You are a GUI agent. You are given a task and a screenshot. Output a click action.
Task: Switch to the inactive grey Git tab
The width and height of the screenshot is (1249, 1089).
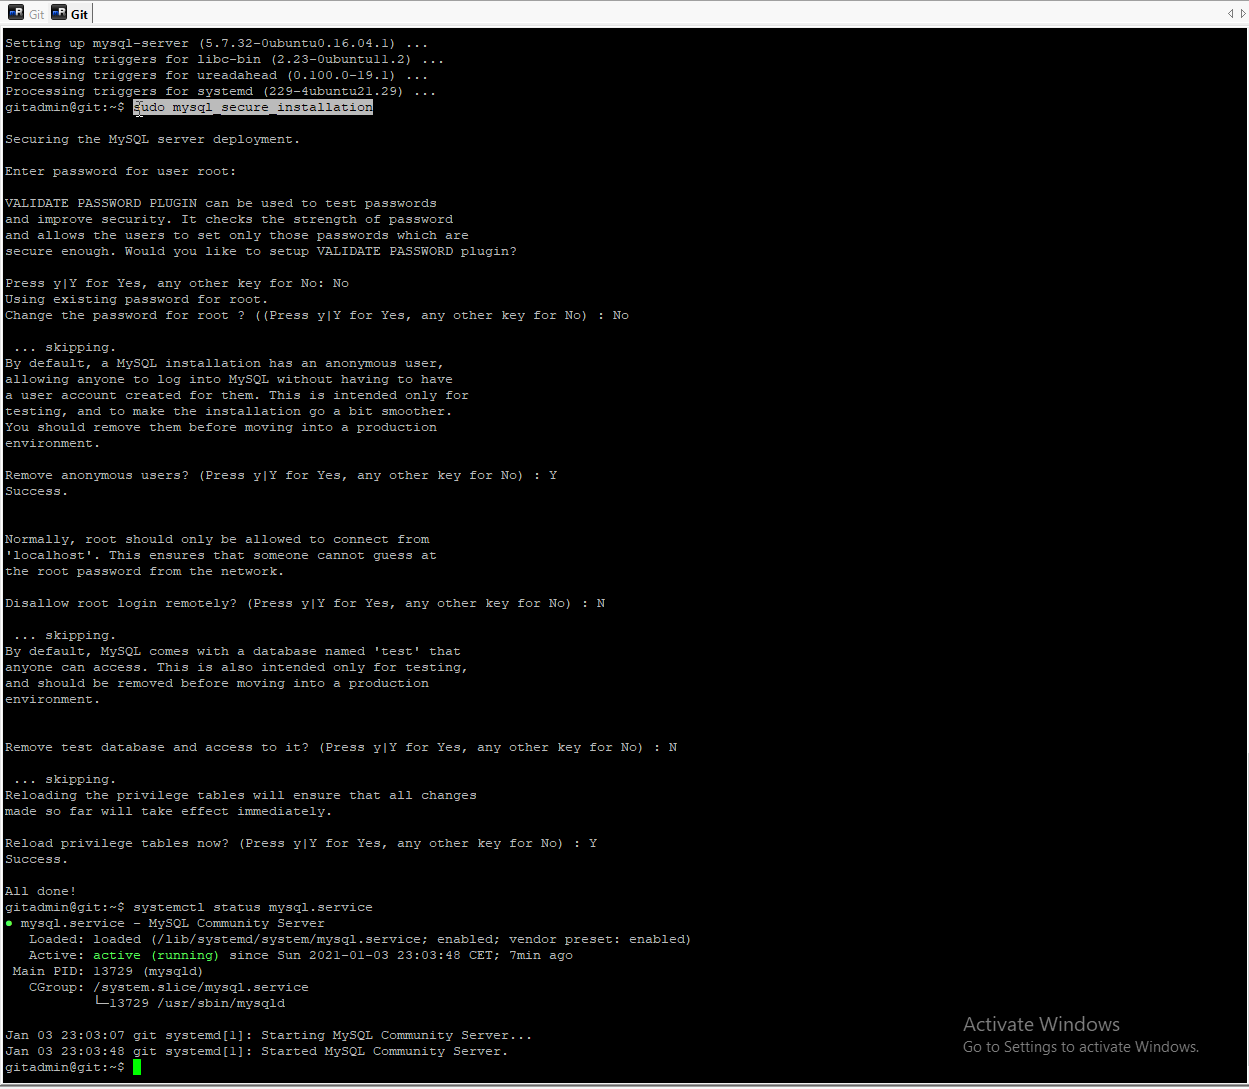coord(27,14)
